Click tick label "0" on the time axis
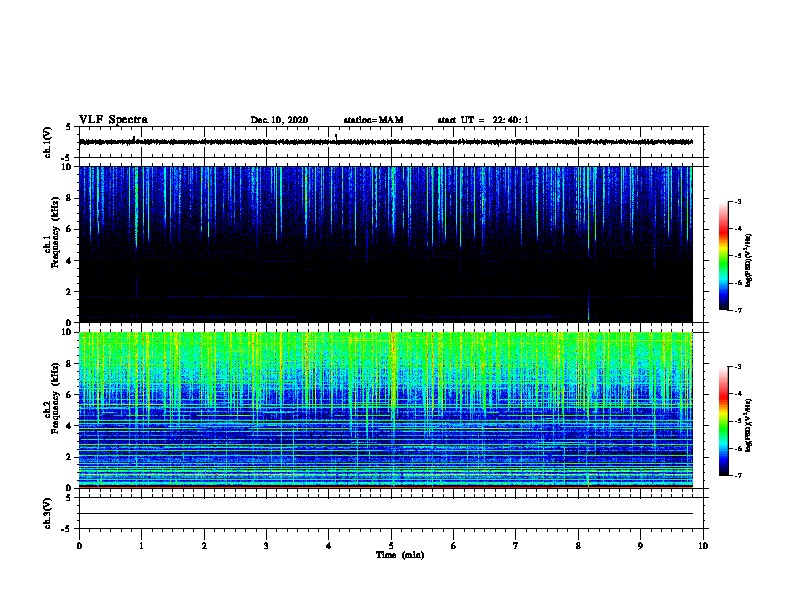Image resolution: width=792 pixels, height=612 pixels. 79,546
